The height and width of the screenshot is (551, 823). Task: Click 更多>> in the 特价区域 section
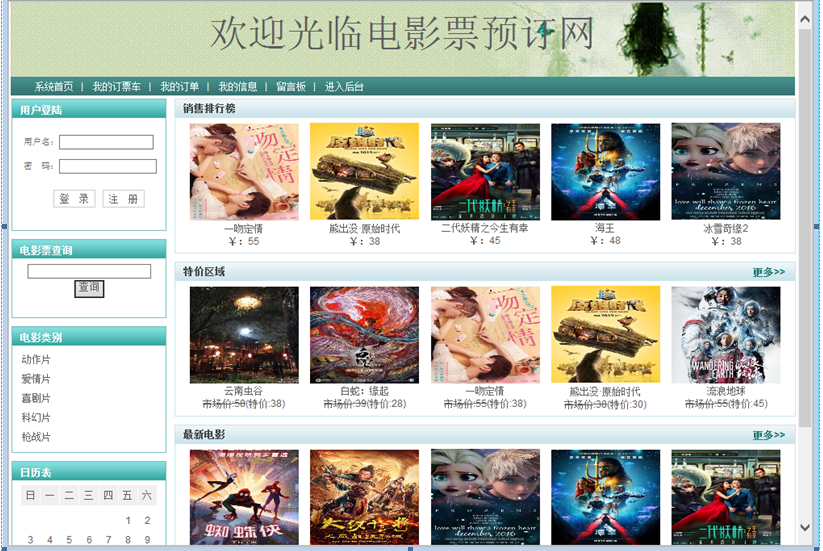[x=768, y=272]
